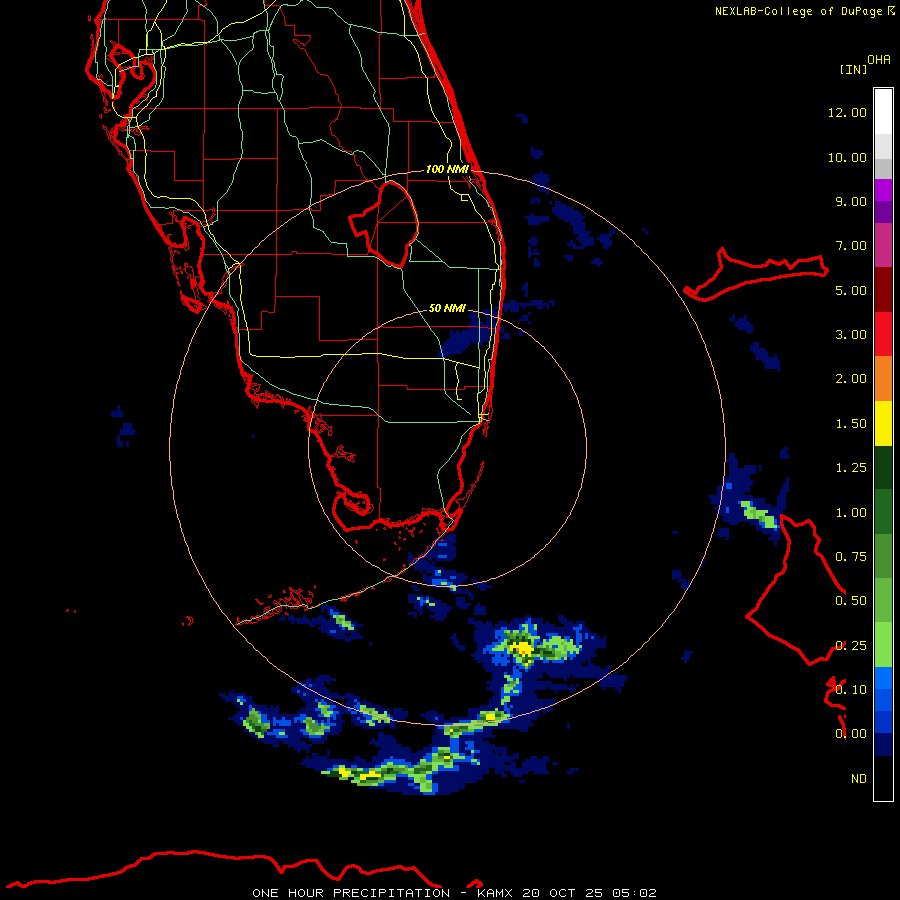900x900 pixels.
Task: Click the 1.50 legend value
Action: 851,424
